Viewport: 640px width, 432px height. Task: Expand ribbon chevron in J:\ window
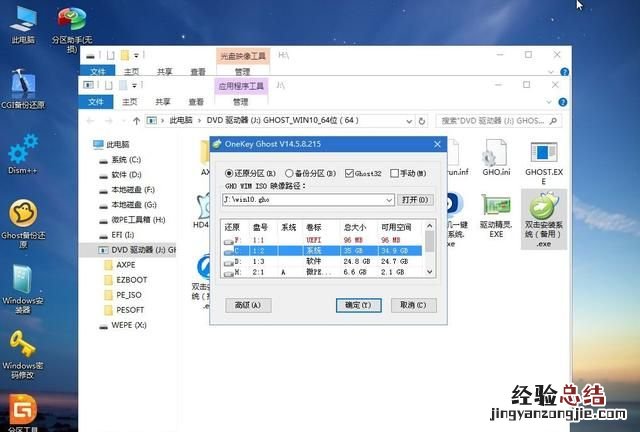click(549, 102)
